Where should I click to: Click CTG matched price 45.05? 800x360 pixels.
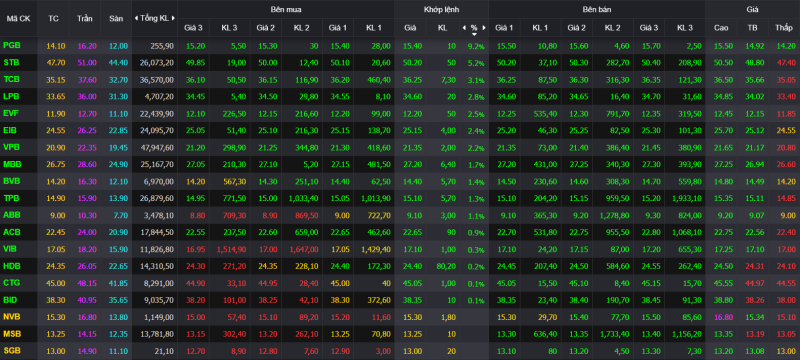412,283
